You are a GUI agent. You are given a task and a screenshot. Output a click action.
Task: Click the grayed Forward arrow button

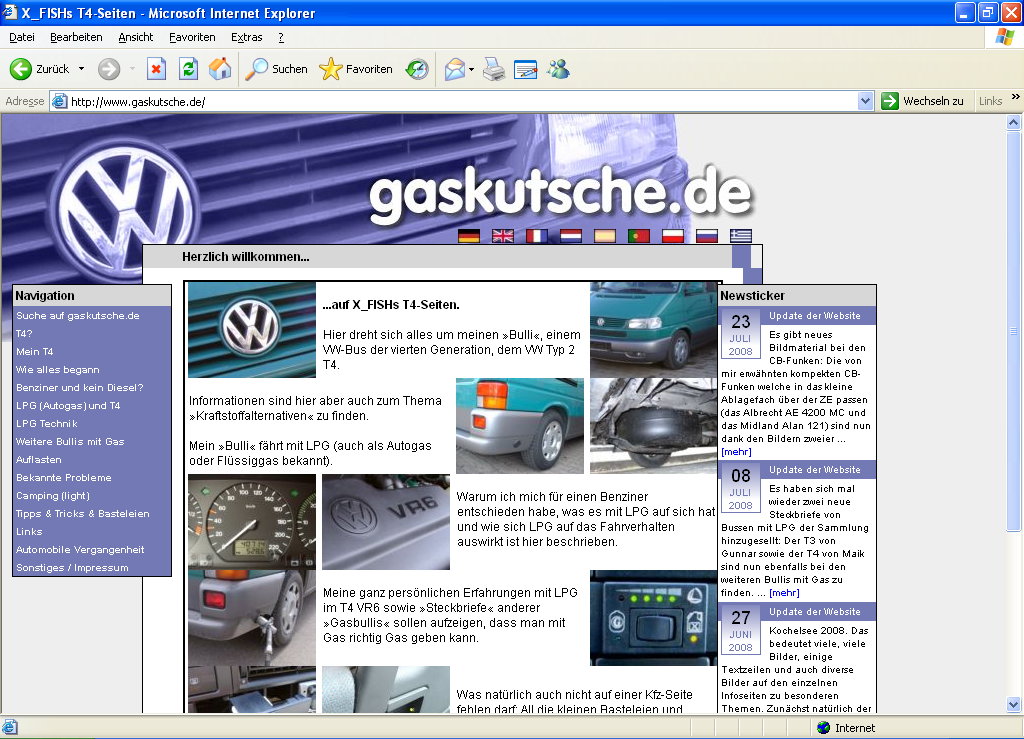[109, 69]
